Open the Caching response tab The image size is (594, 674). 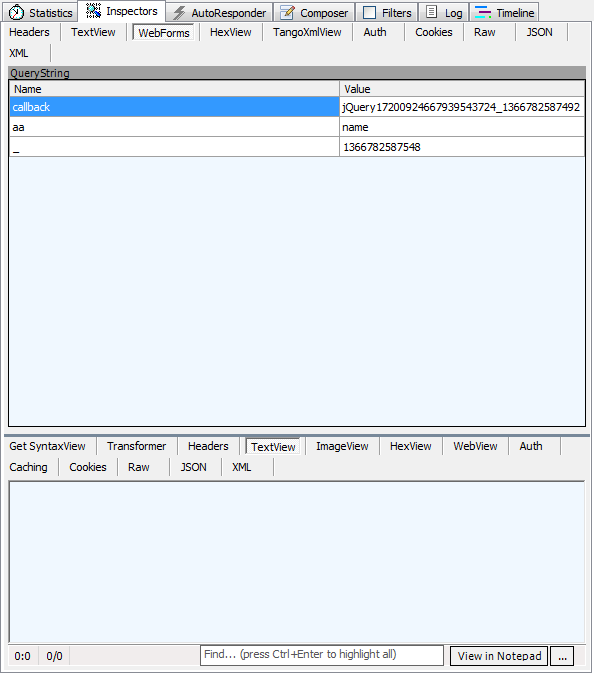pos(28,467)
